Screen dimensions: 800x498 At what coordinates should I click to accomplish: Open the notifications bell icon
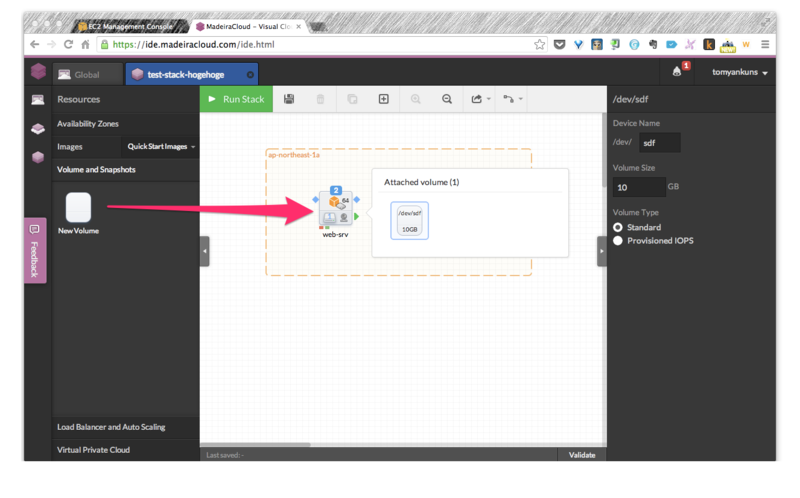(x=677, y=71)
